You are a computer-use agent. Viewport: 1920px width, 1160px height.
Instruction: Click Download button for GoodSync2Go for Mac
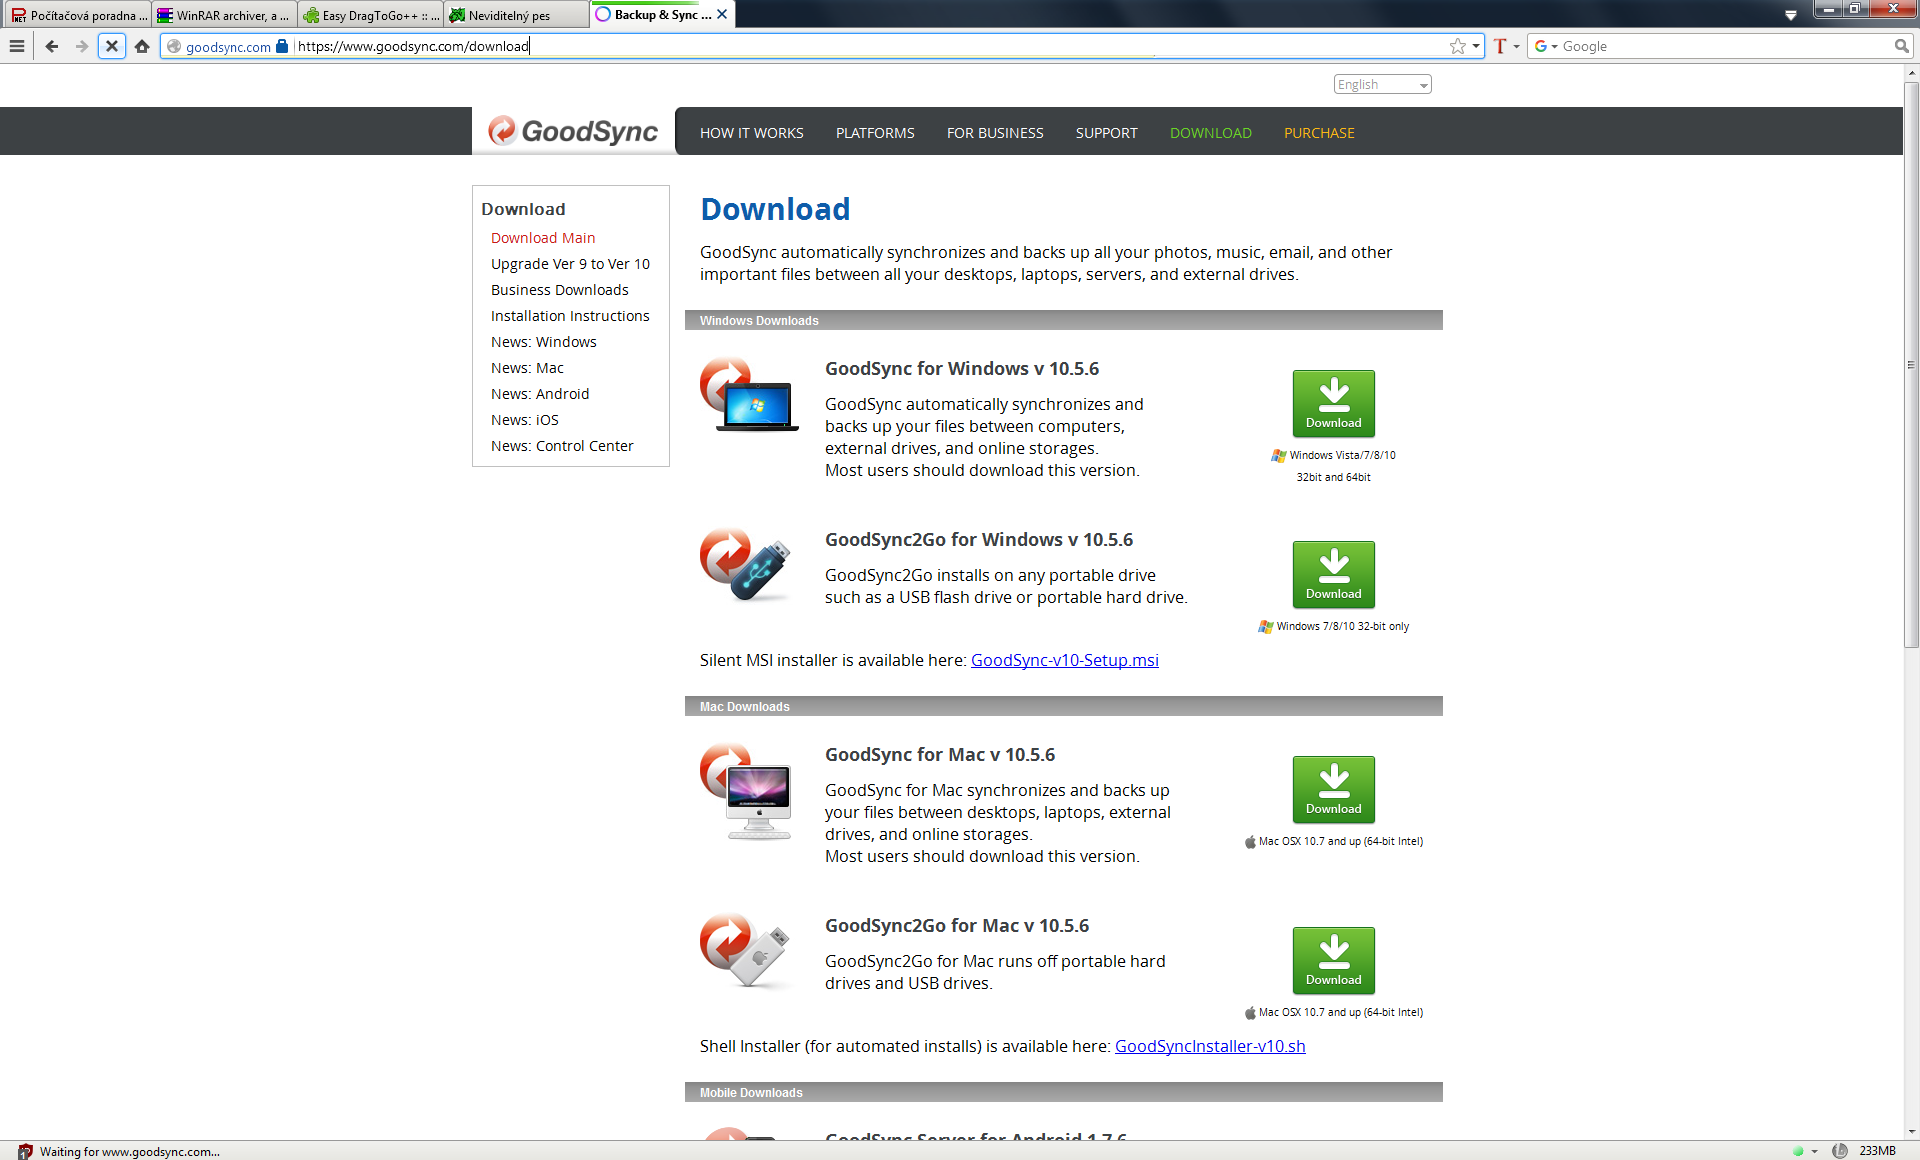click(1333, 960)
